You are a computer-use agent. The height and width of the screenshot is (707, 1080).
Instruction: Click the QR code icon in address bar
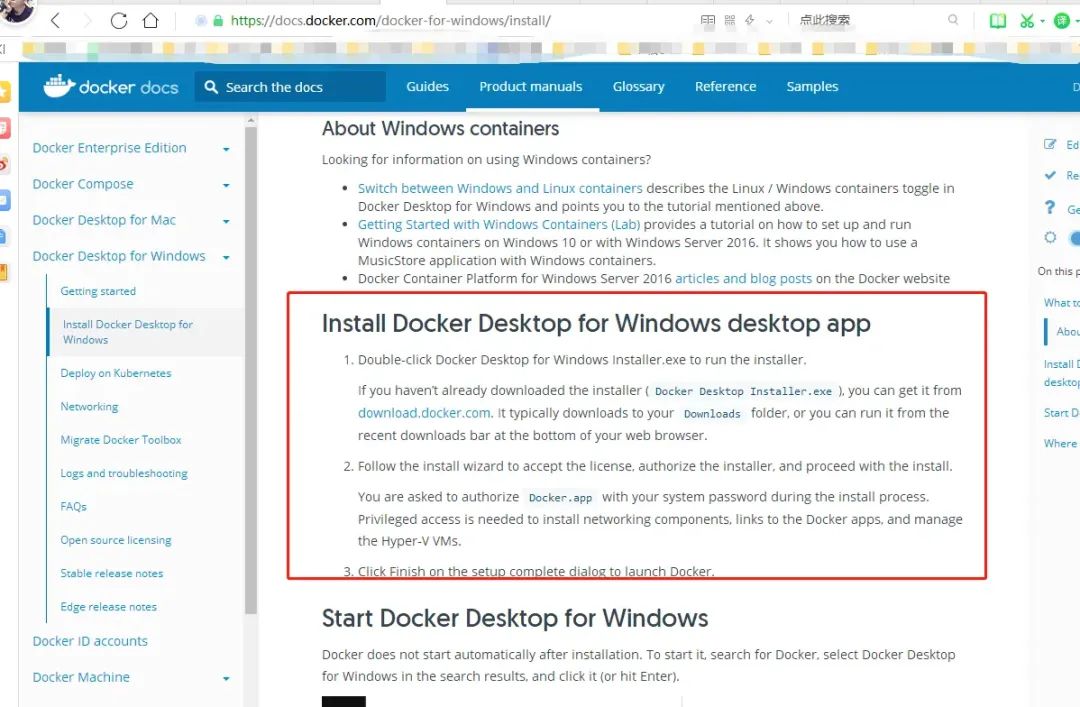pyautogui.click(x=730, y=20)
